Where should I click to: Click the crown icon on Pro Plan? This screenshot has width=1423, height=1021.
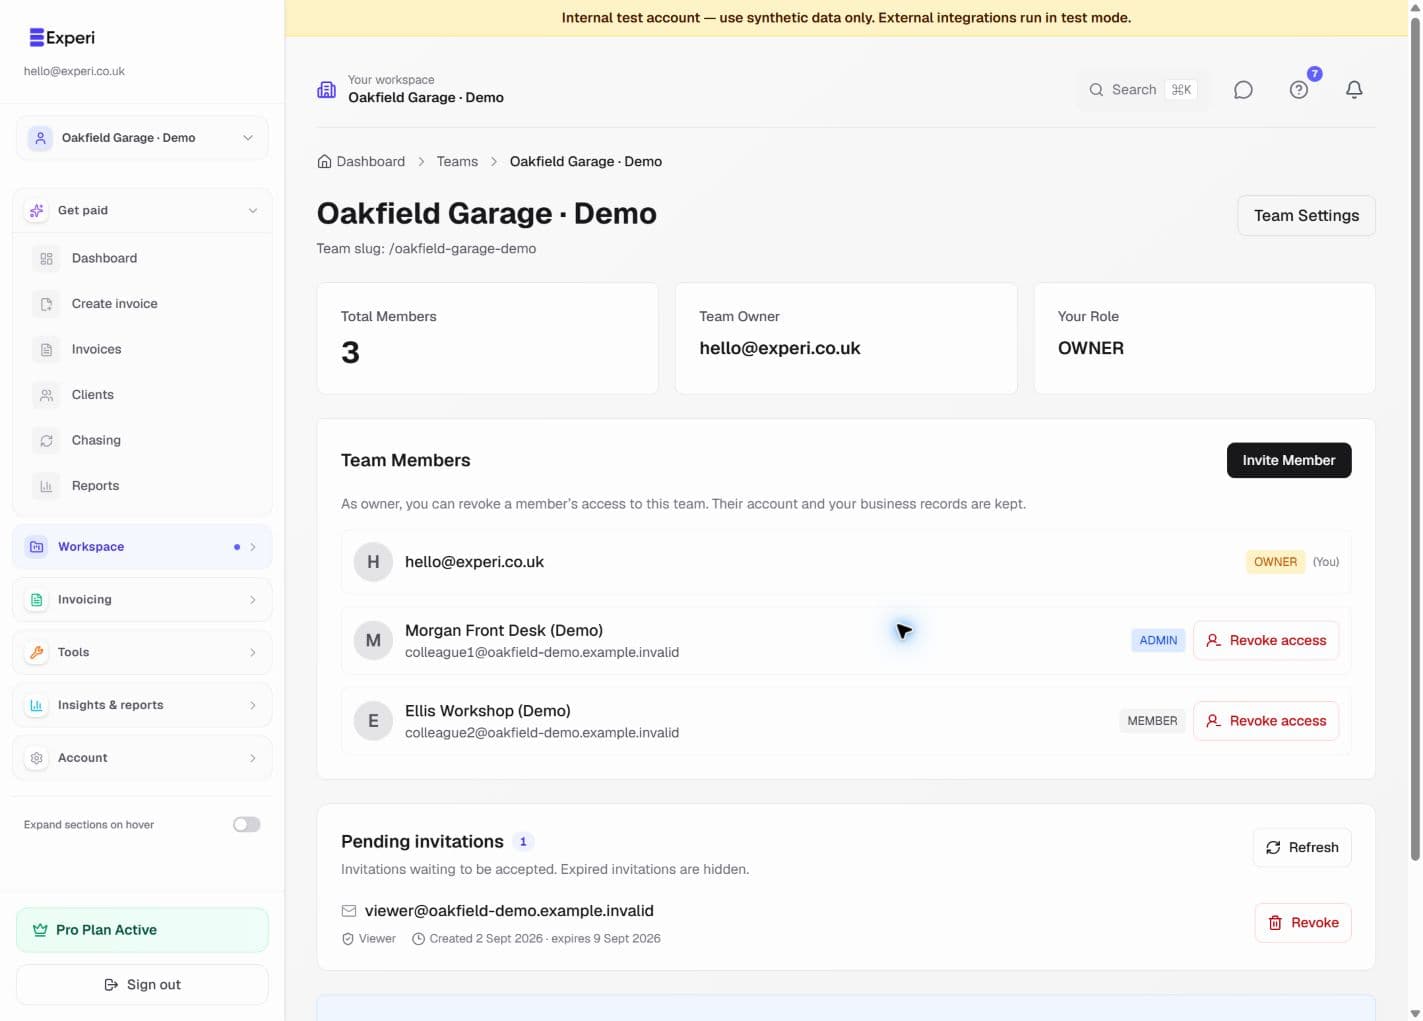click(40, 930)
